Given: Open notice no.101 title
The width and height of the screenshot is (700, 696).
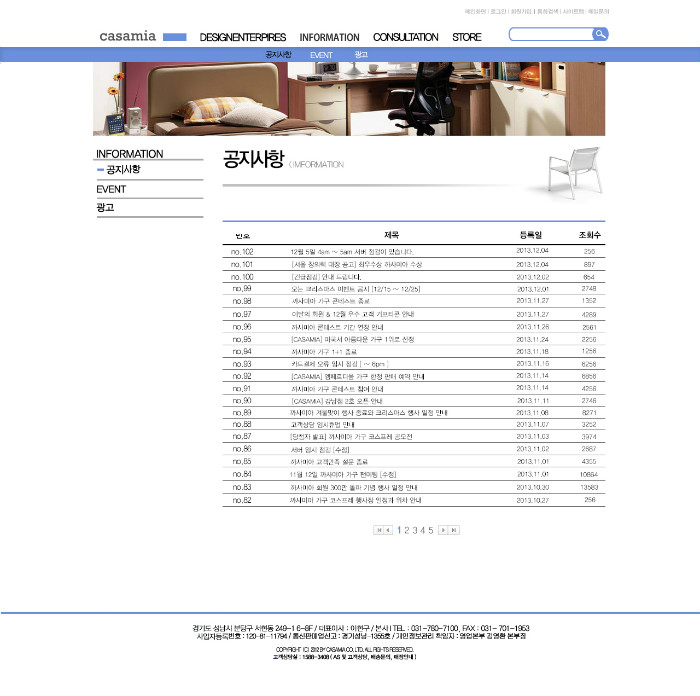Looking at the screenshot, I should [x=356, y=265].
